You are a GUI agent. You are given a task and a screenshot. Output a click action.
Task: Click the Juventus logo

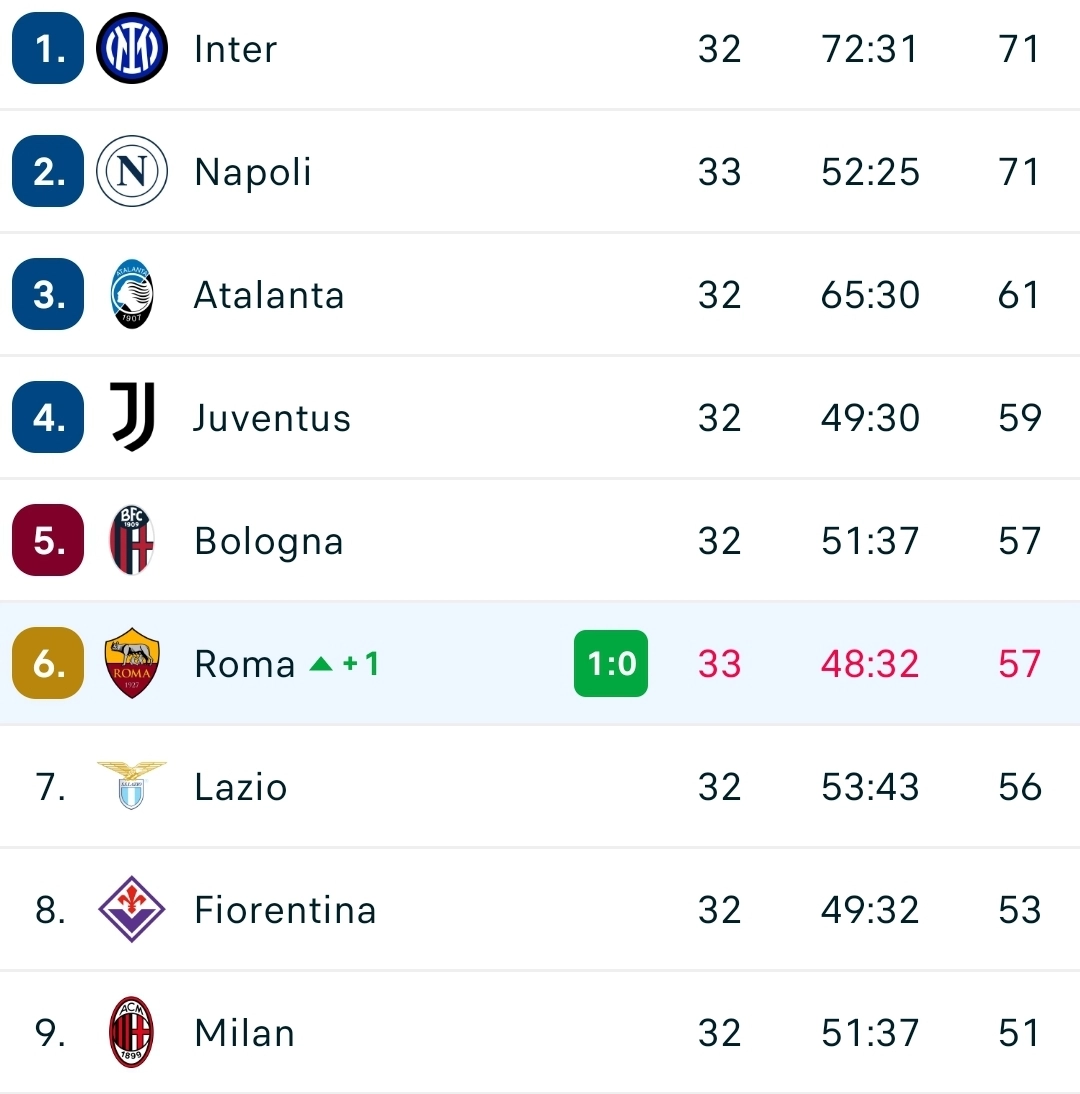pyautogui.click(x=133, y=417)
